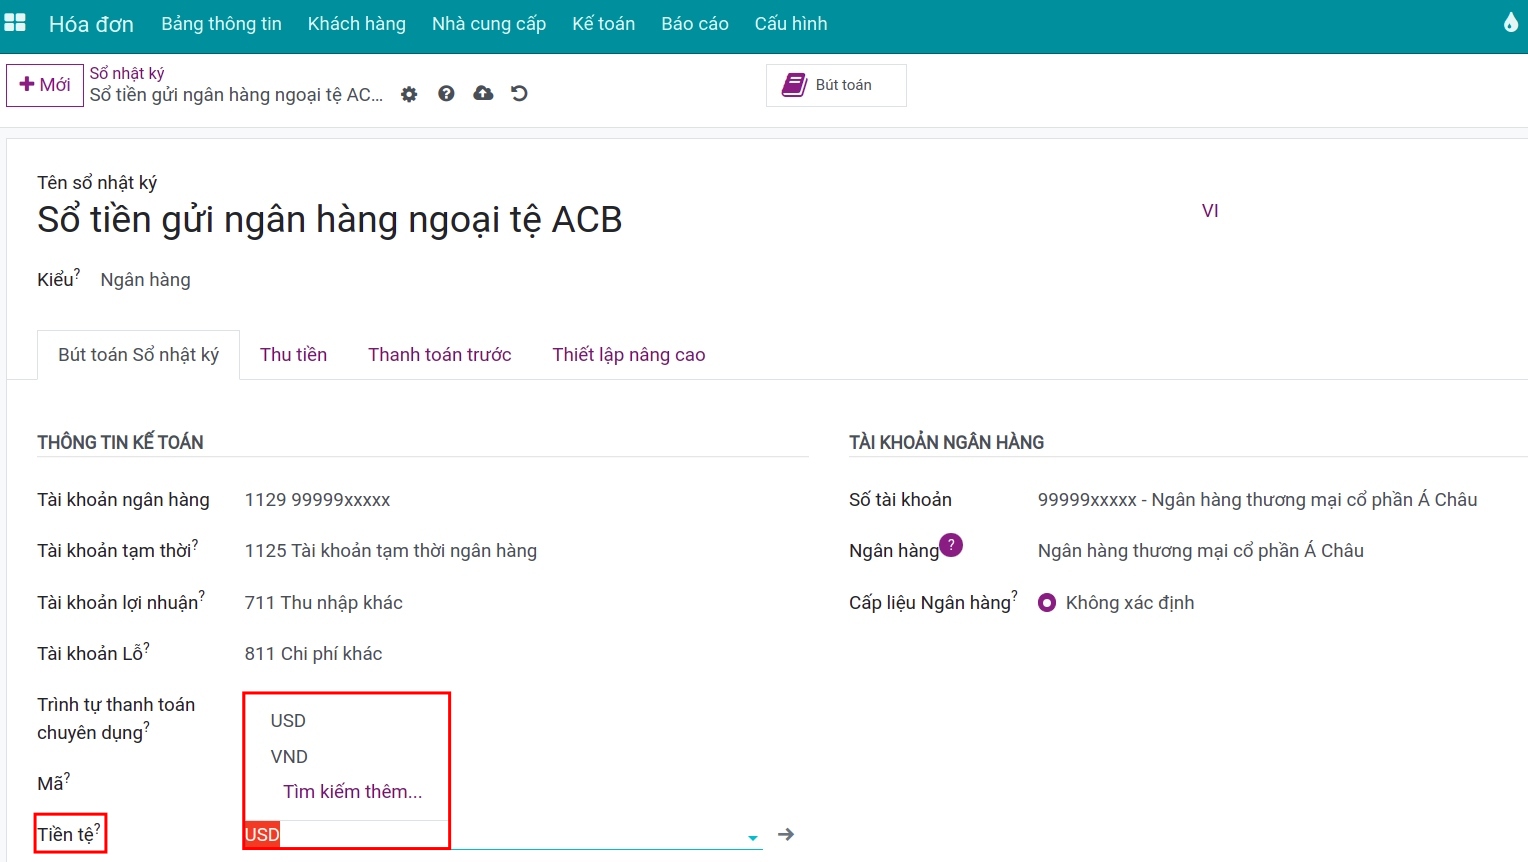Click Tài khoản ngân hàng value 1129 99999xxxxx
Image resolution: width=1528 pixels, height=862 pixels.
318,500
